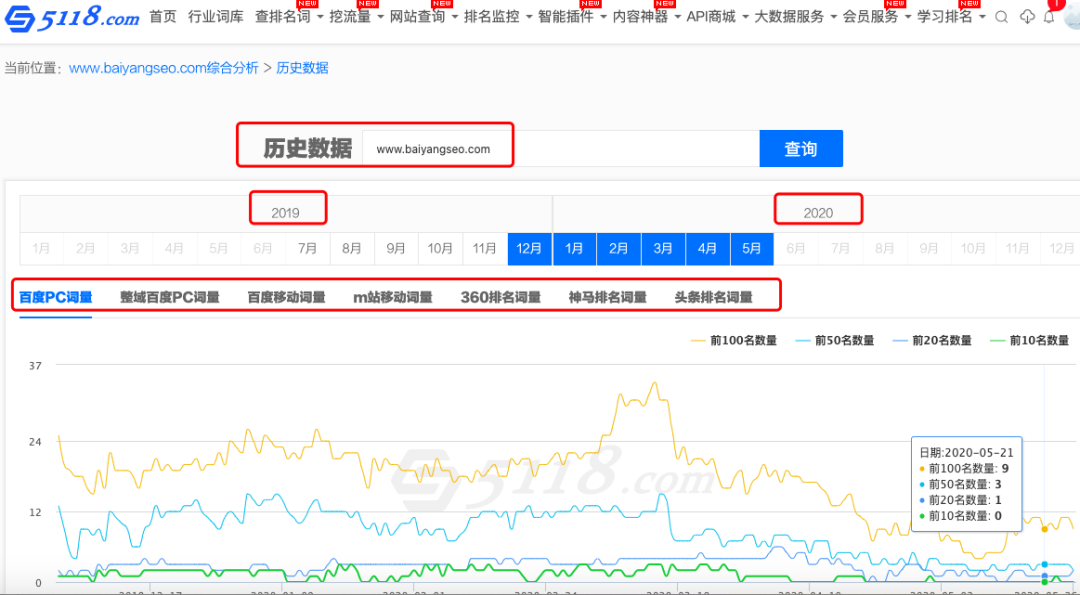Expand the 排名监控 dropdown menu
Image resolution: width=1080 pixels, height=595 pixels.
pos(498,17)
